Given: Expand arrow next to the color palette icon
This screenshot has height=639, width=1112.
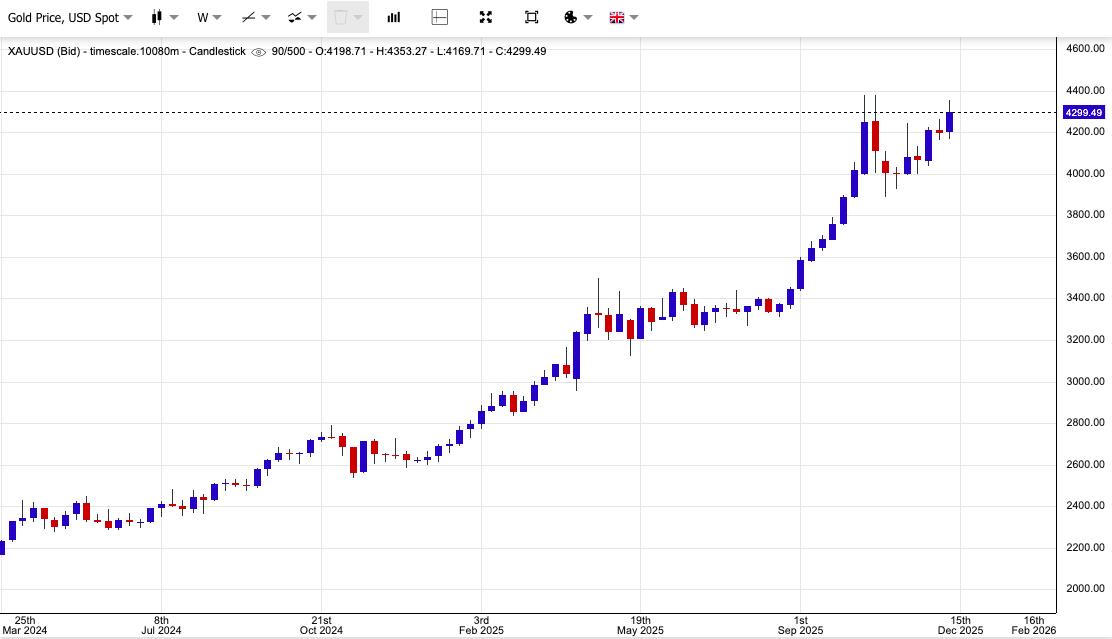Looking at the screenshot, I should click(x=588, y=17).
